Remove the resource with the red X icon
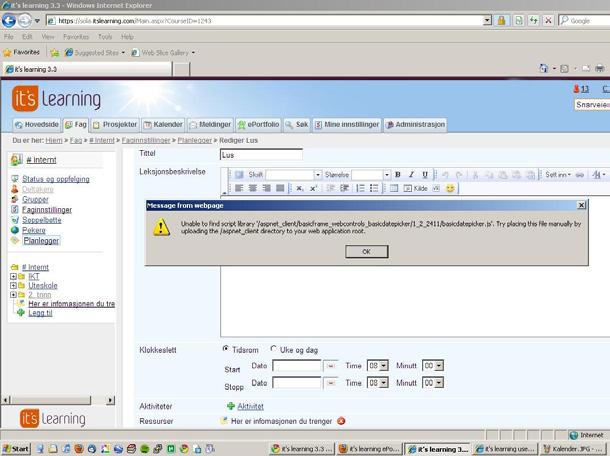 341,421
